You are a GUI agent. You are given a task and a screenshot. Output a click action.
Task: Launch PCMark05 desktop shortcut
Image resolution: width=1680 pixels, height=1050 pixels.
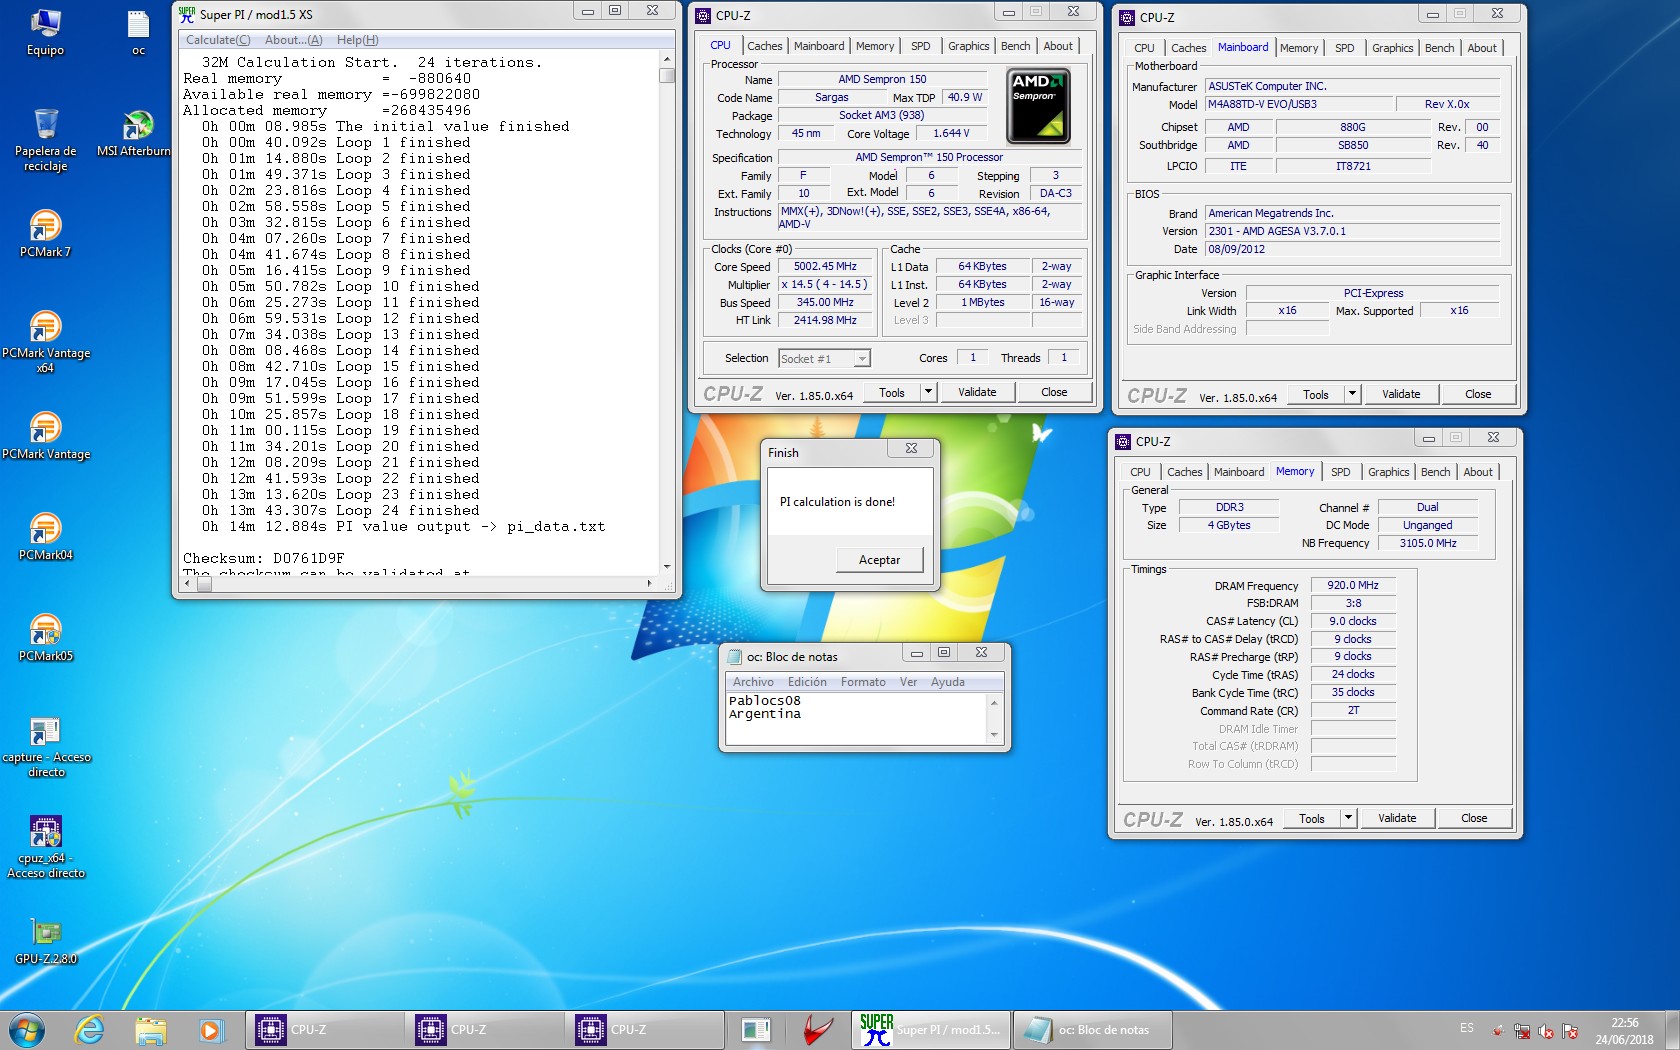click(x=46, y=637)
